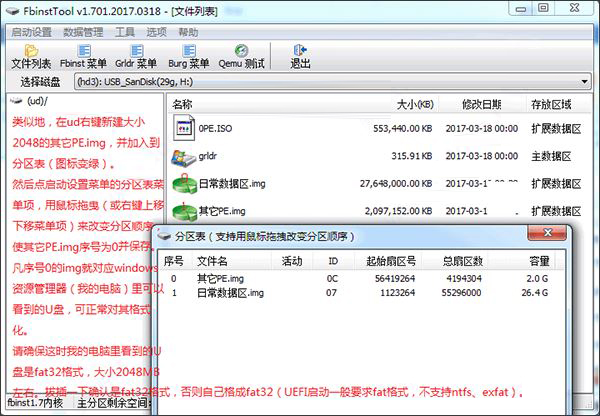Click the 序号 column header in 分区表
600x416 pixels.
click(174, 261)
